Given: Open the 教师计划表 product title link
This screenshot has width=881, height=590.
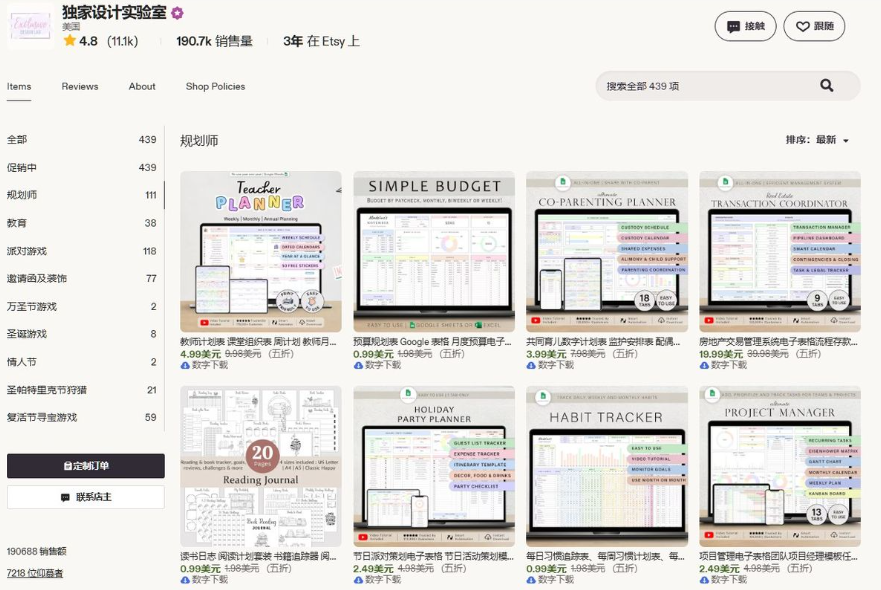Looking at the screenshot, I should coord(258,342).
